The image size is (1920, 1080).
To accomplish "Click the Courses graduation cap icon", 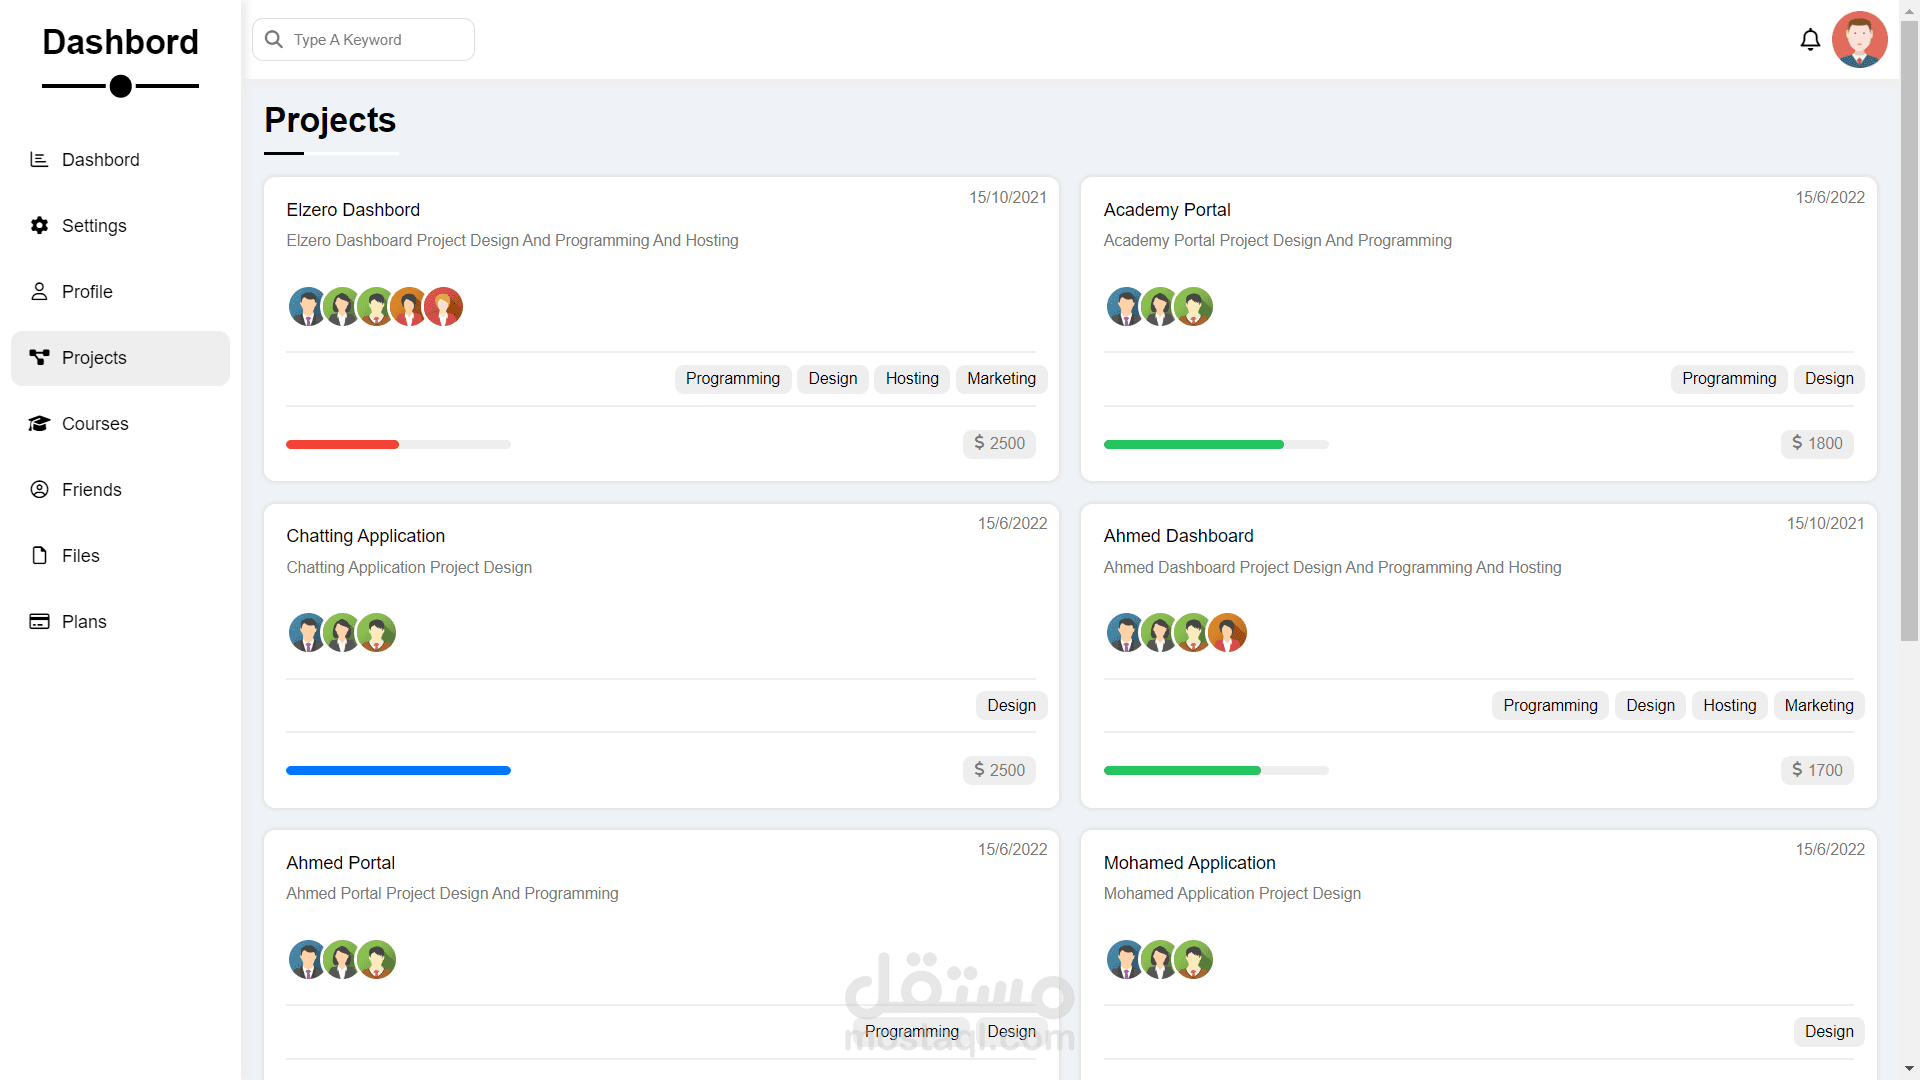I will tap(39, 424).
